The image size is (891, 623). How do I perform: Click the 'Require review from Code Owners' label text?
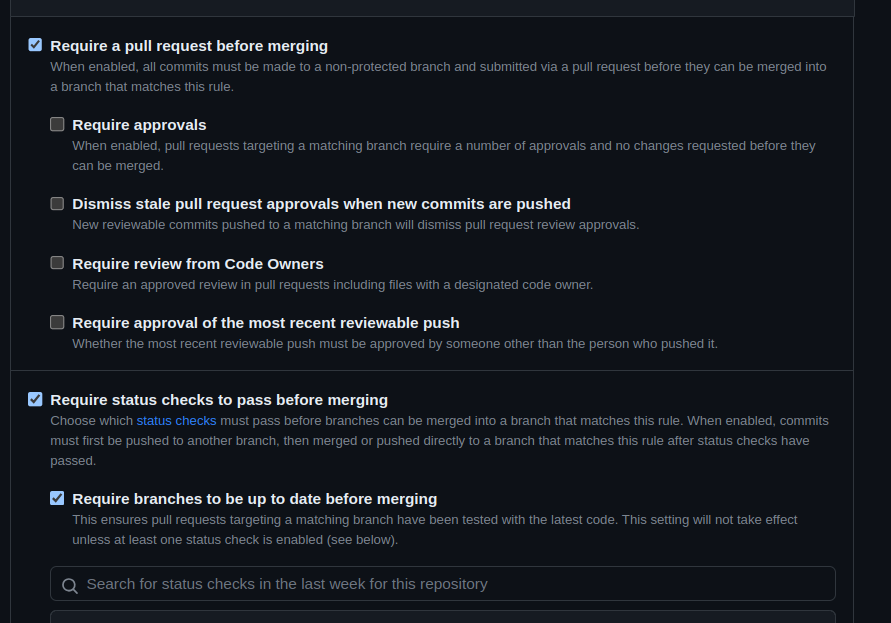[198, 264]
